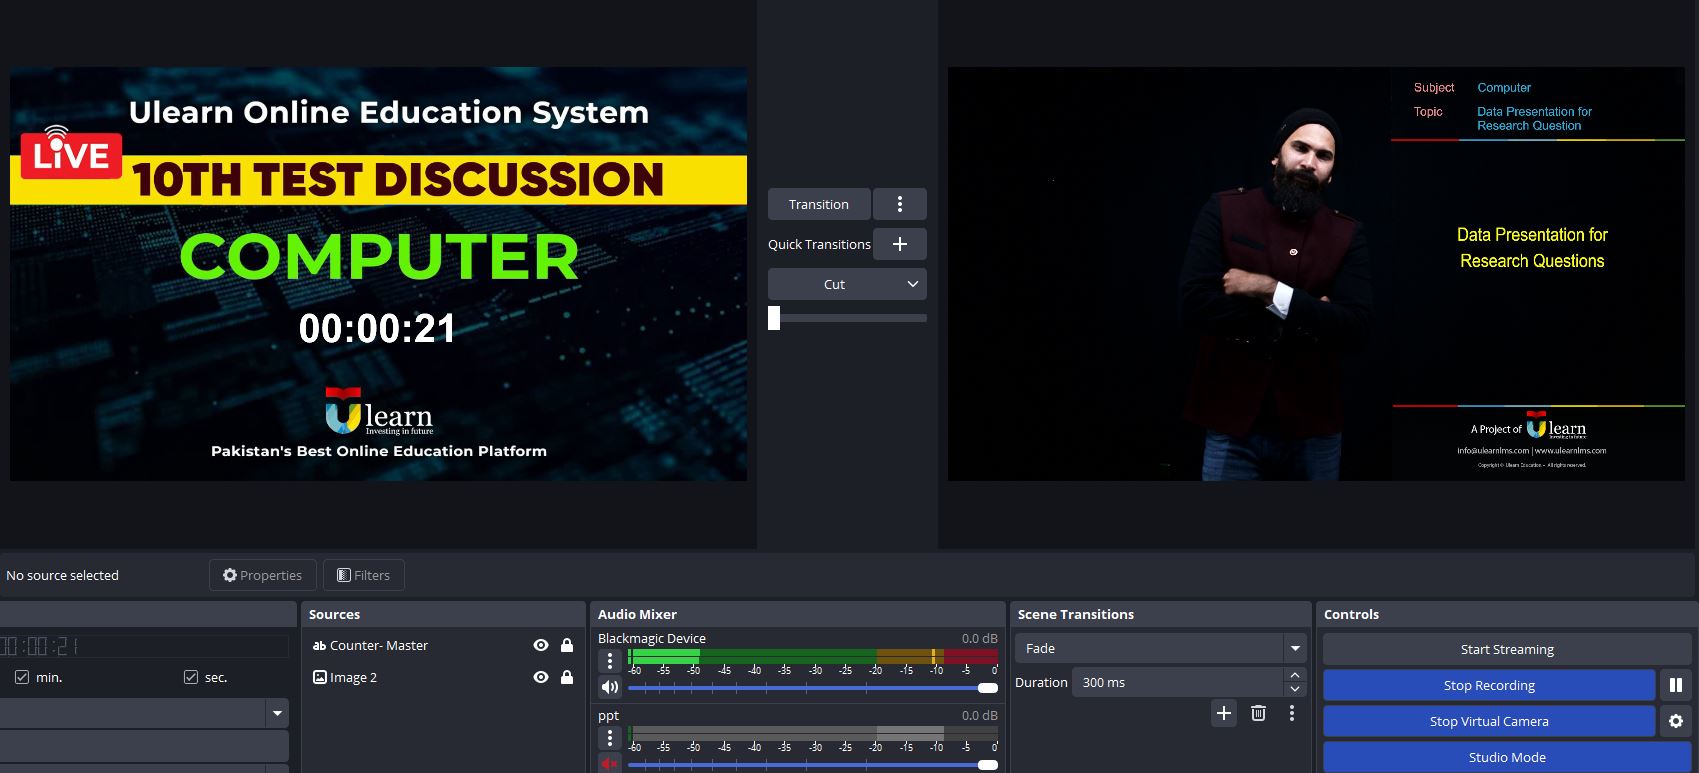1699x773 pixels.
Task: Toggle Studio Mode button
Action: 1507,757
